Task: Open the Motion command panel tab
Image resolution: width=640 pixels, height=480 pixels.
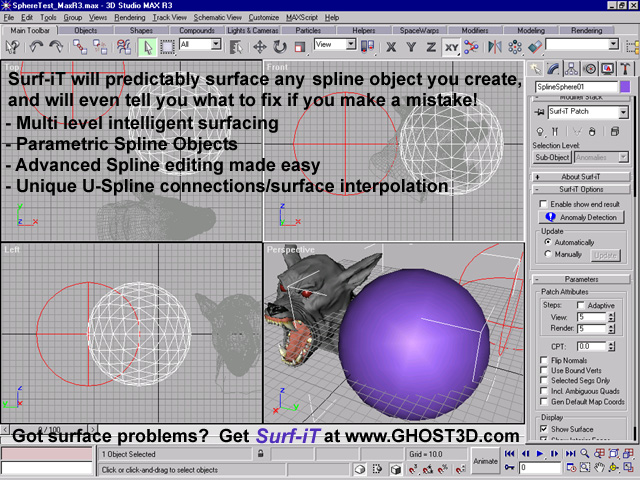Action: pyautogui.click(x=590, y=69)
